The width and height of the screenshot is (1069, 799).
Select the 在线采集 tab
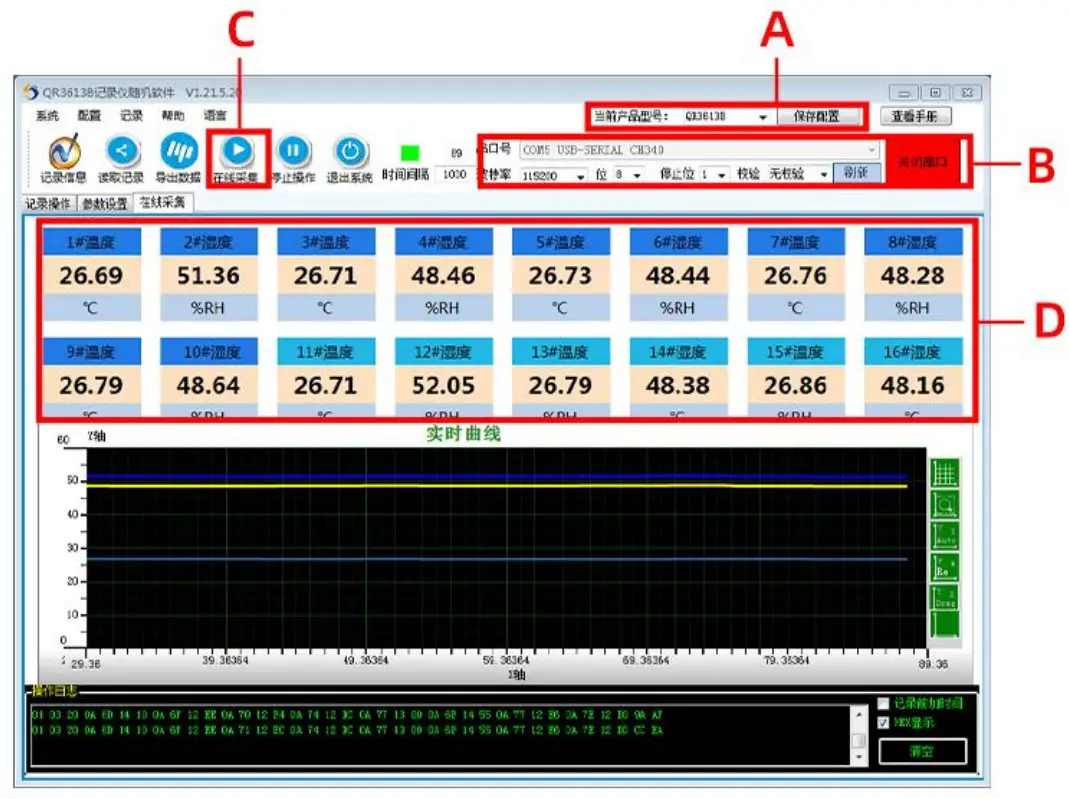(162, 202)
